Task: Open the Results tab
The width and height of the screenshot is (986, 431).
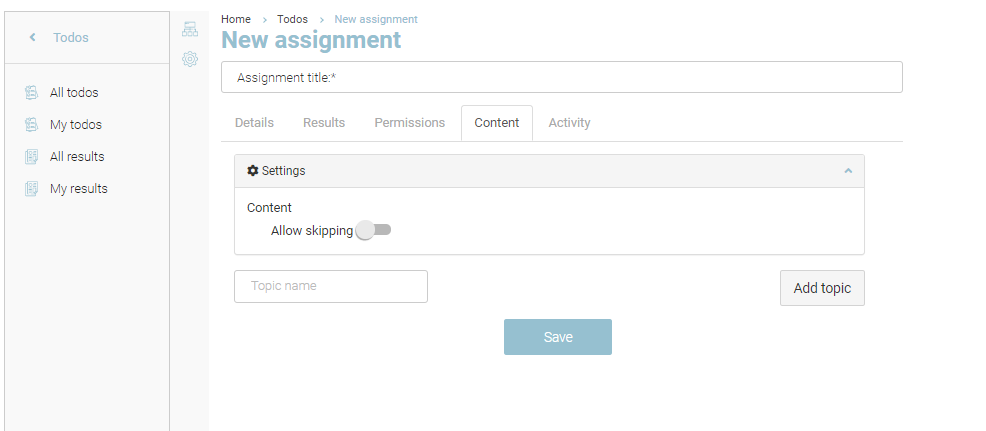Action: point(324,123)
